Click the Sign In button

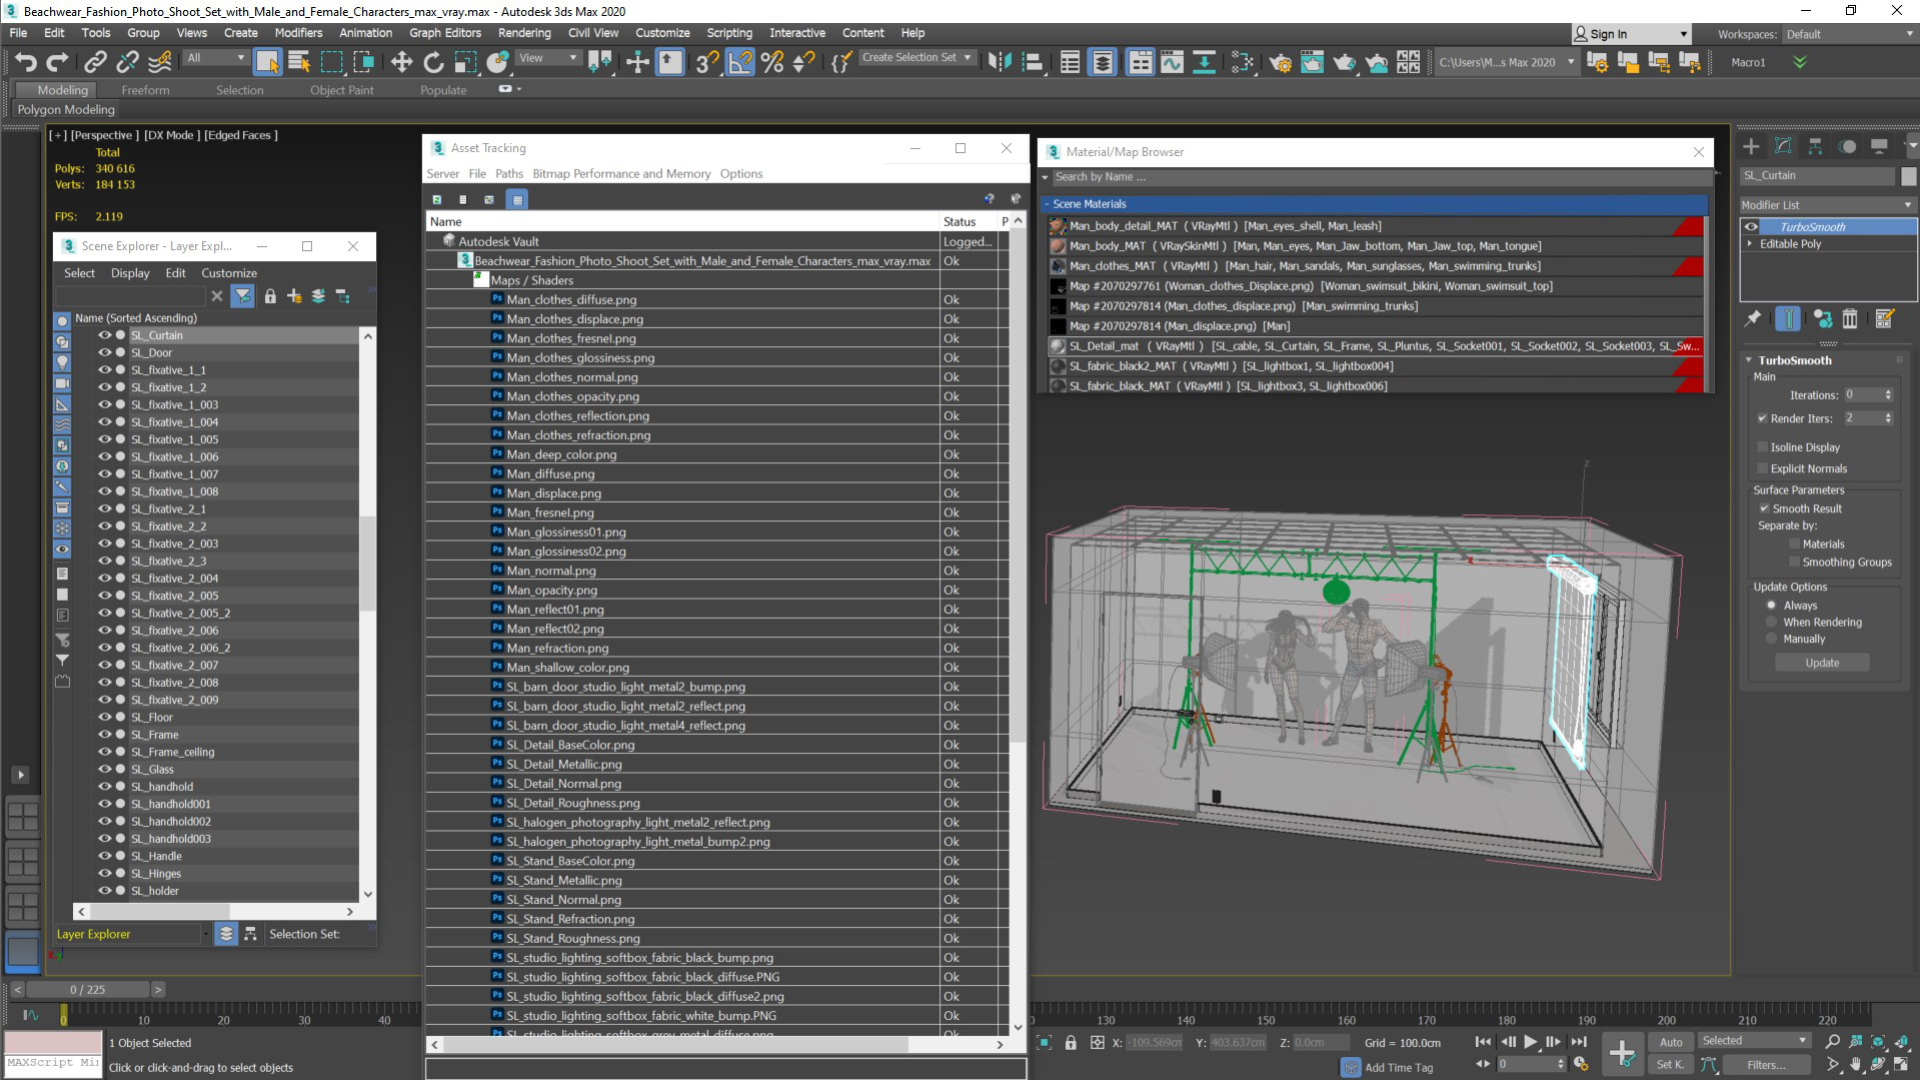click(x=1632, y=34)
